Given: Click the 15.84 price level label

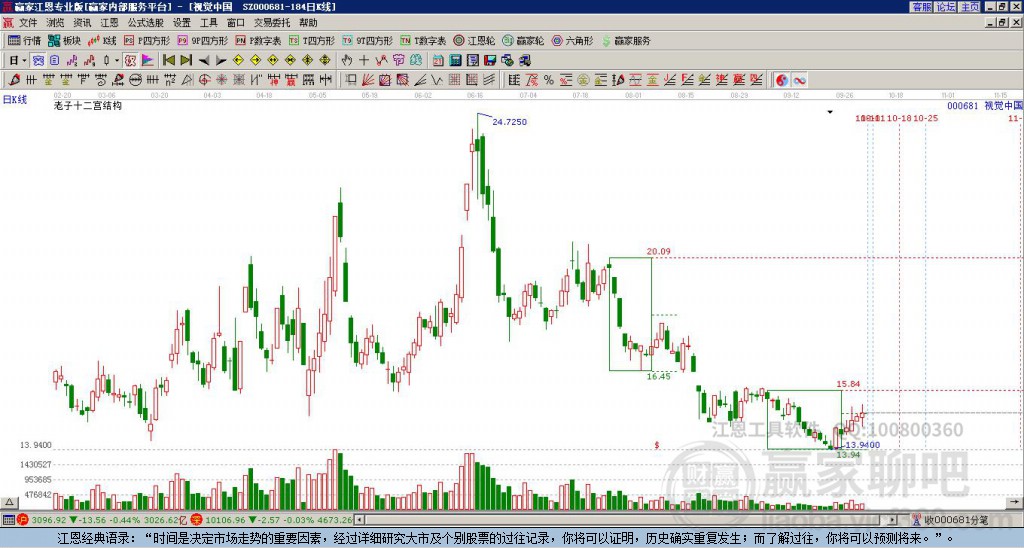Looking at the screenshot, I should [848, 383].
